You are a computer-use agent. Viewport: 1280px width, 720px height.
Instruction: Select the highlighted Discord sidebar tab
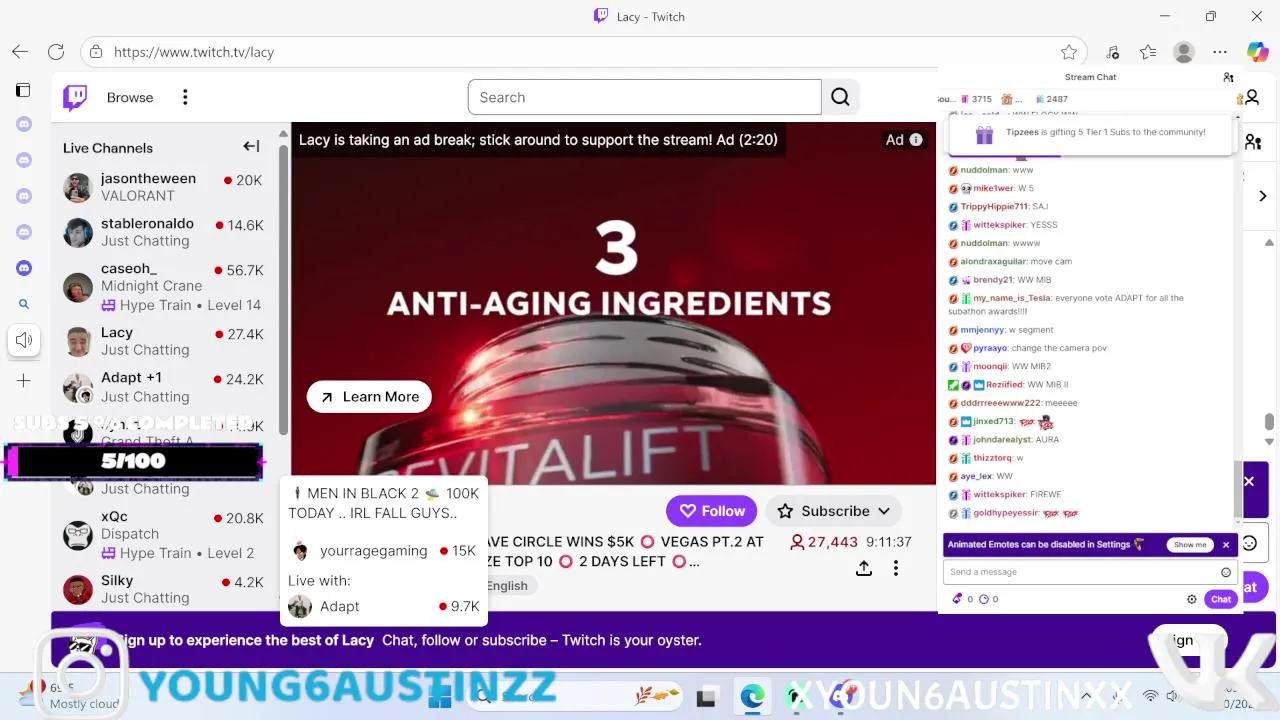coord(24,268)
